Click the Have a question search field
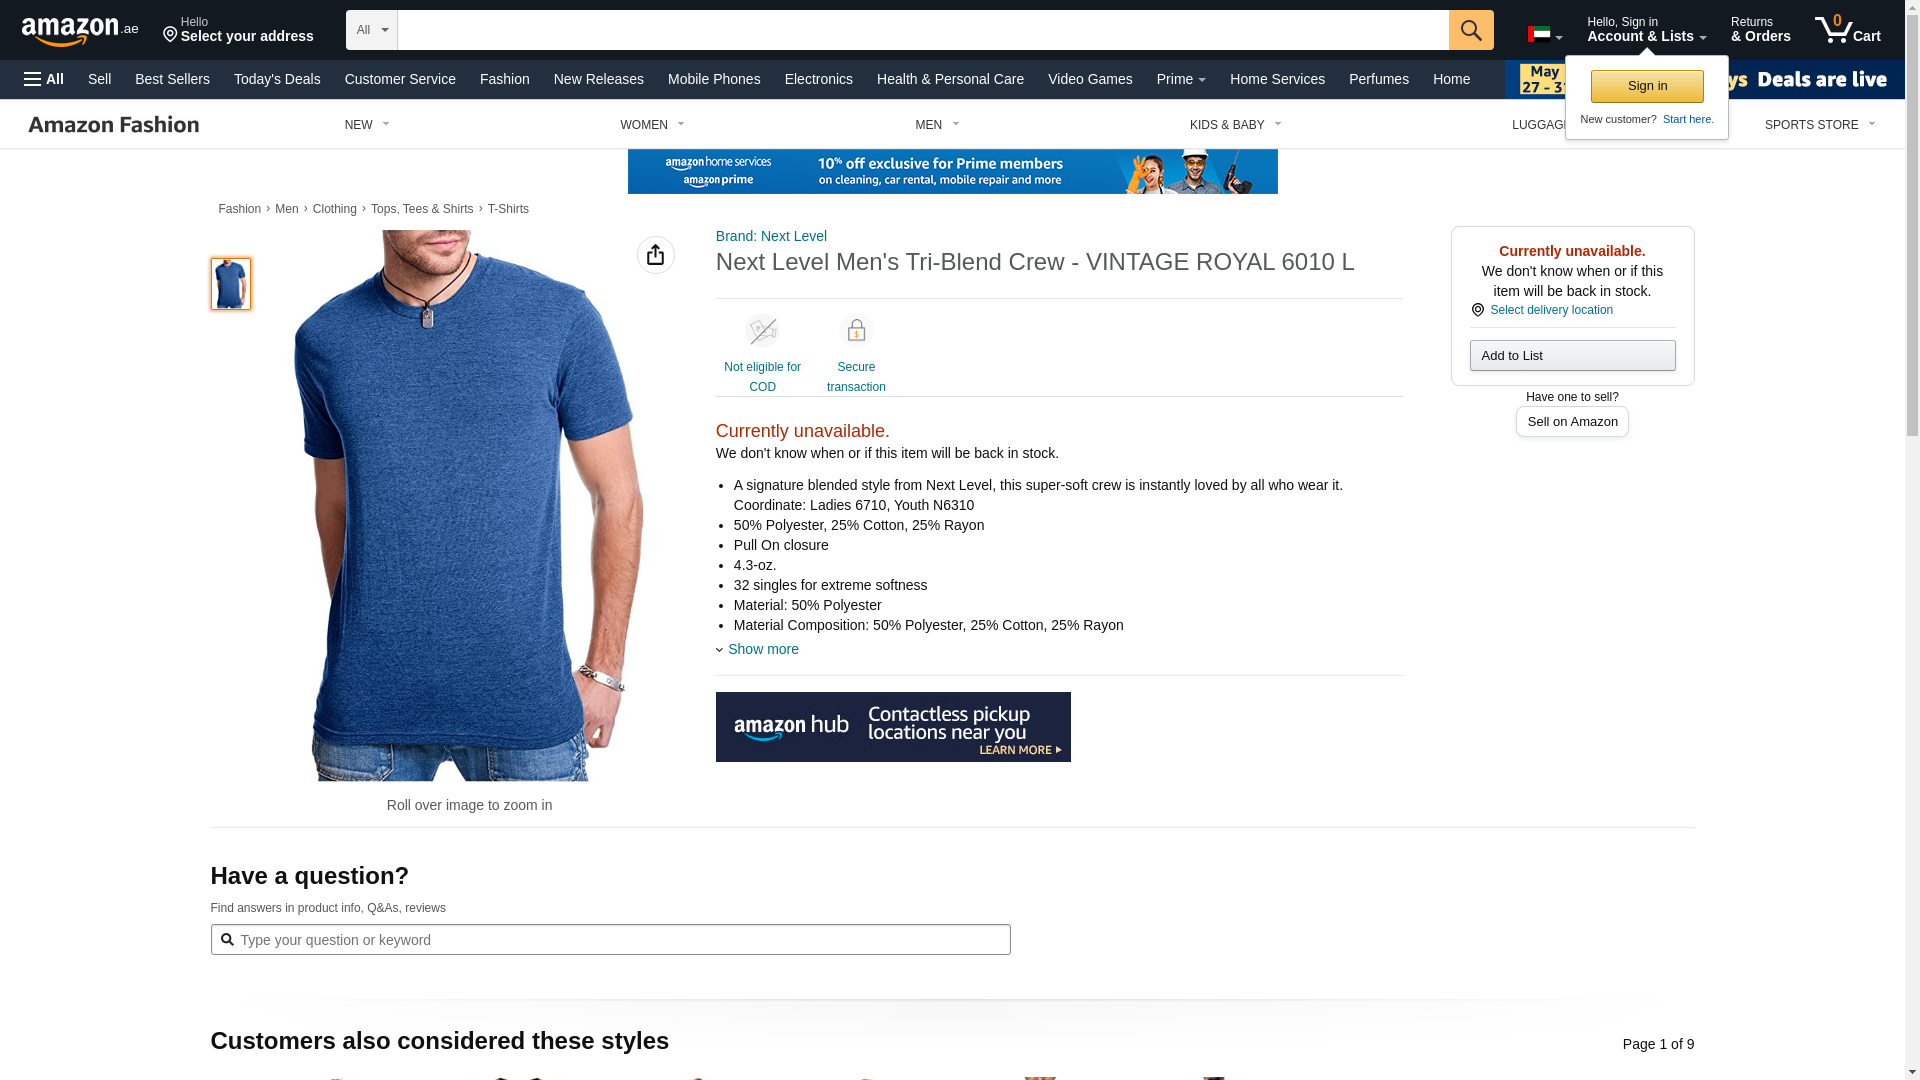 click(610, 939)
